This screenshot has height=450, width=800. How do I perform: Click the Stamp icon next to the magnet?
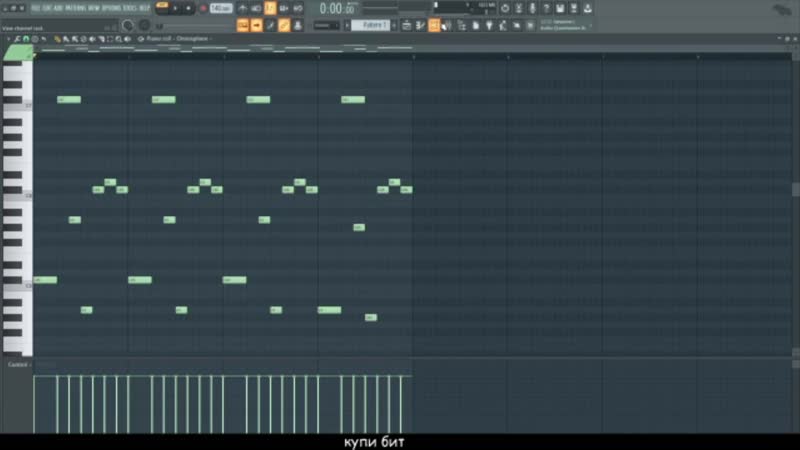(35, 39)
